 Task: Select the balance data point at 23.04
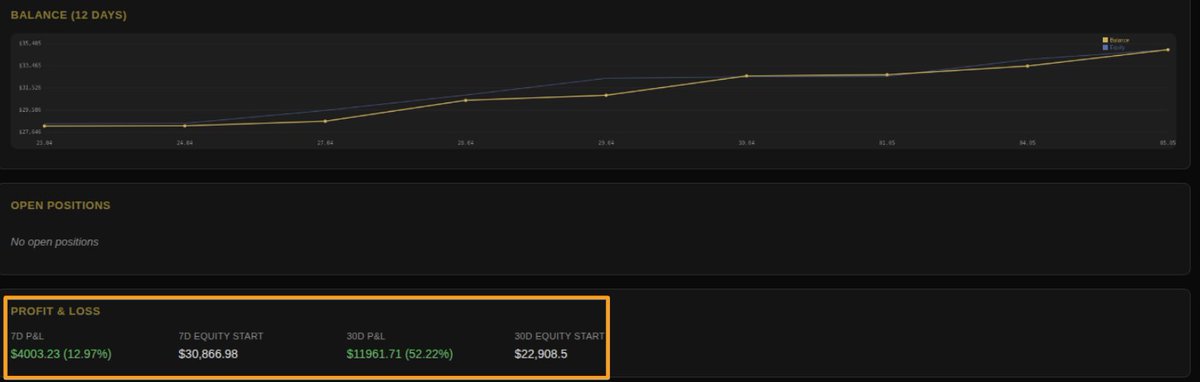(45, 126)
